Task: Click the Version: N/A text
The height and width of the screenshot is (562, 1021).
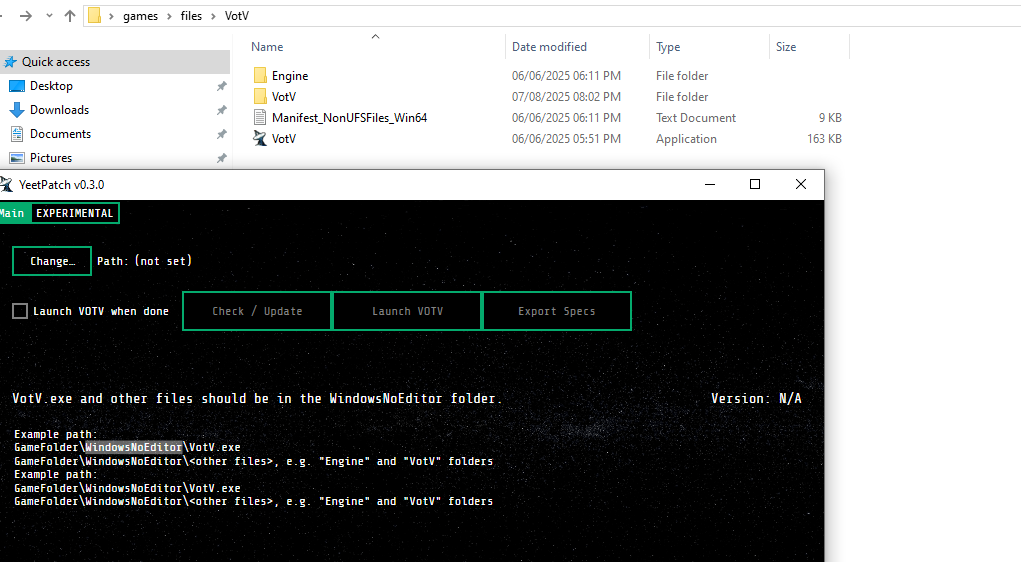Action: 756,399
